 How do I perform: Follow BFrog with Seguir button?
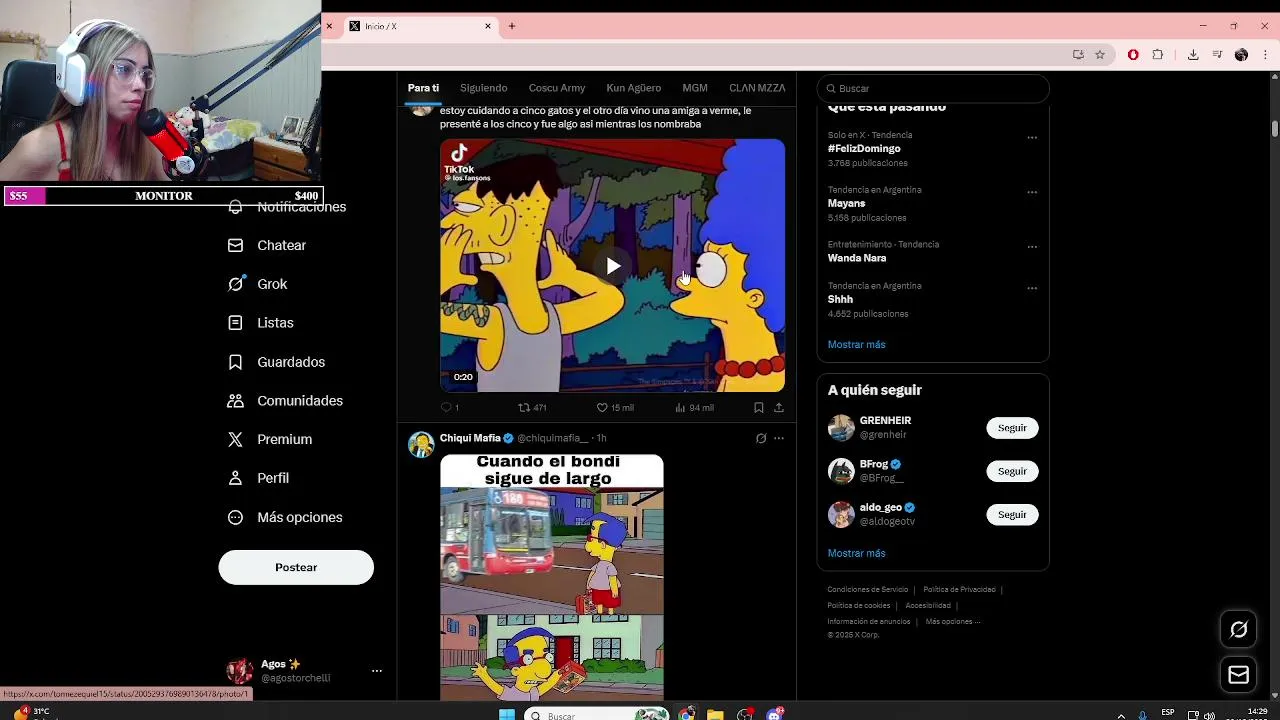pos(1012,471)
